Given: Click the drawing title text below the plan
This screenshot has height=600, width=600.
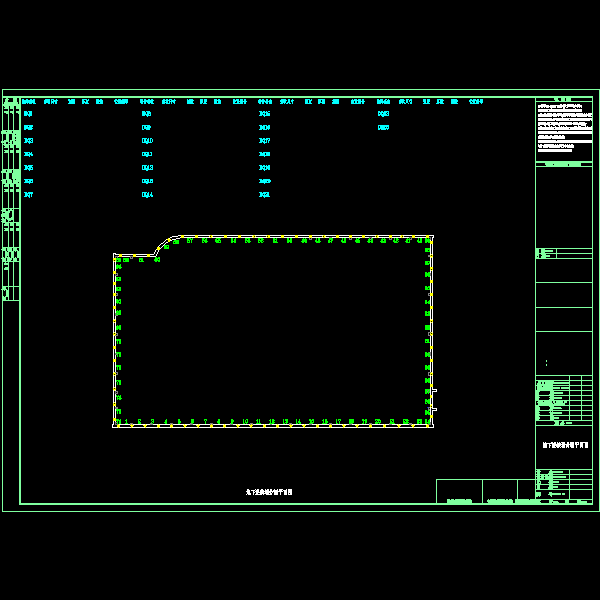Looking at the screenshot, I should coord(269,492).
